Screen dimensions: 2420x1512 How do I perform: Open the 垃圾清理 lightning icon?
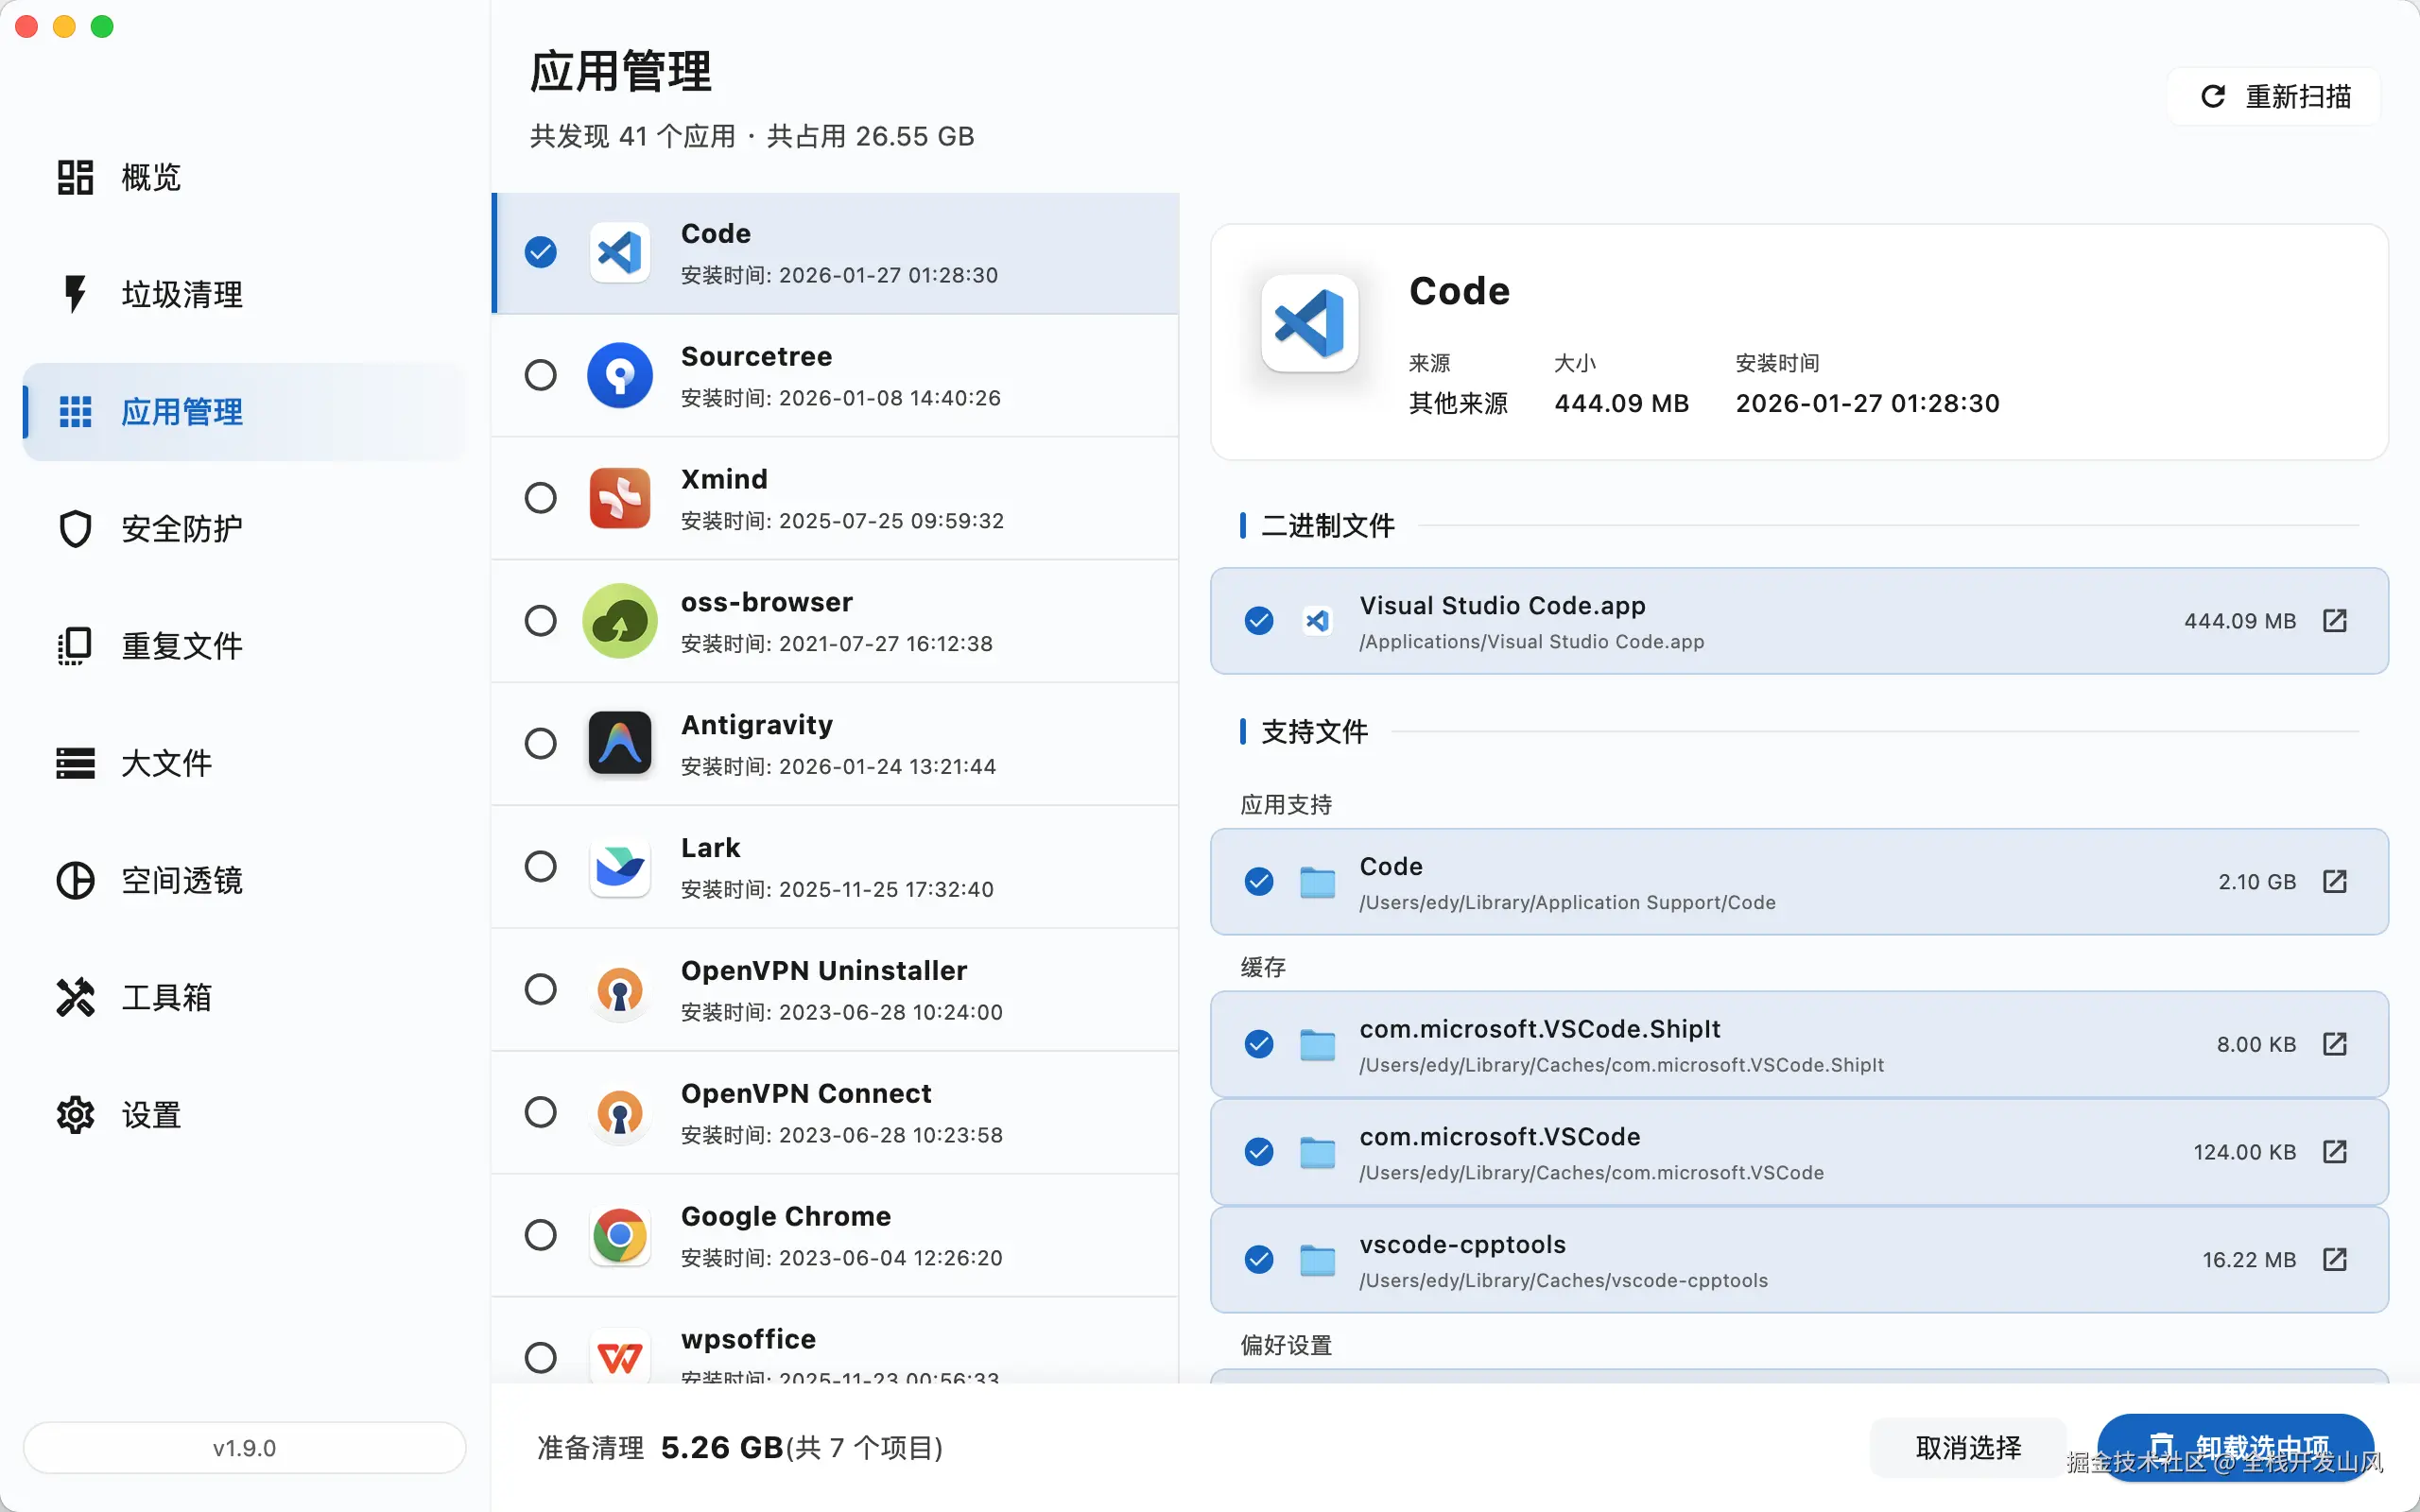point(75,294)
